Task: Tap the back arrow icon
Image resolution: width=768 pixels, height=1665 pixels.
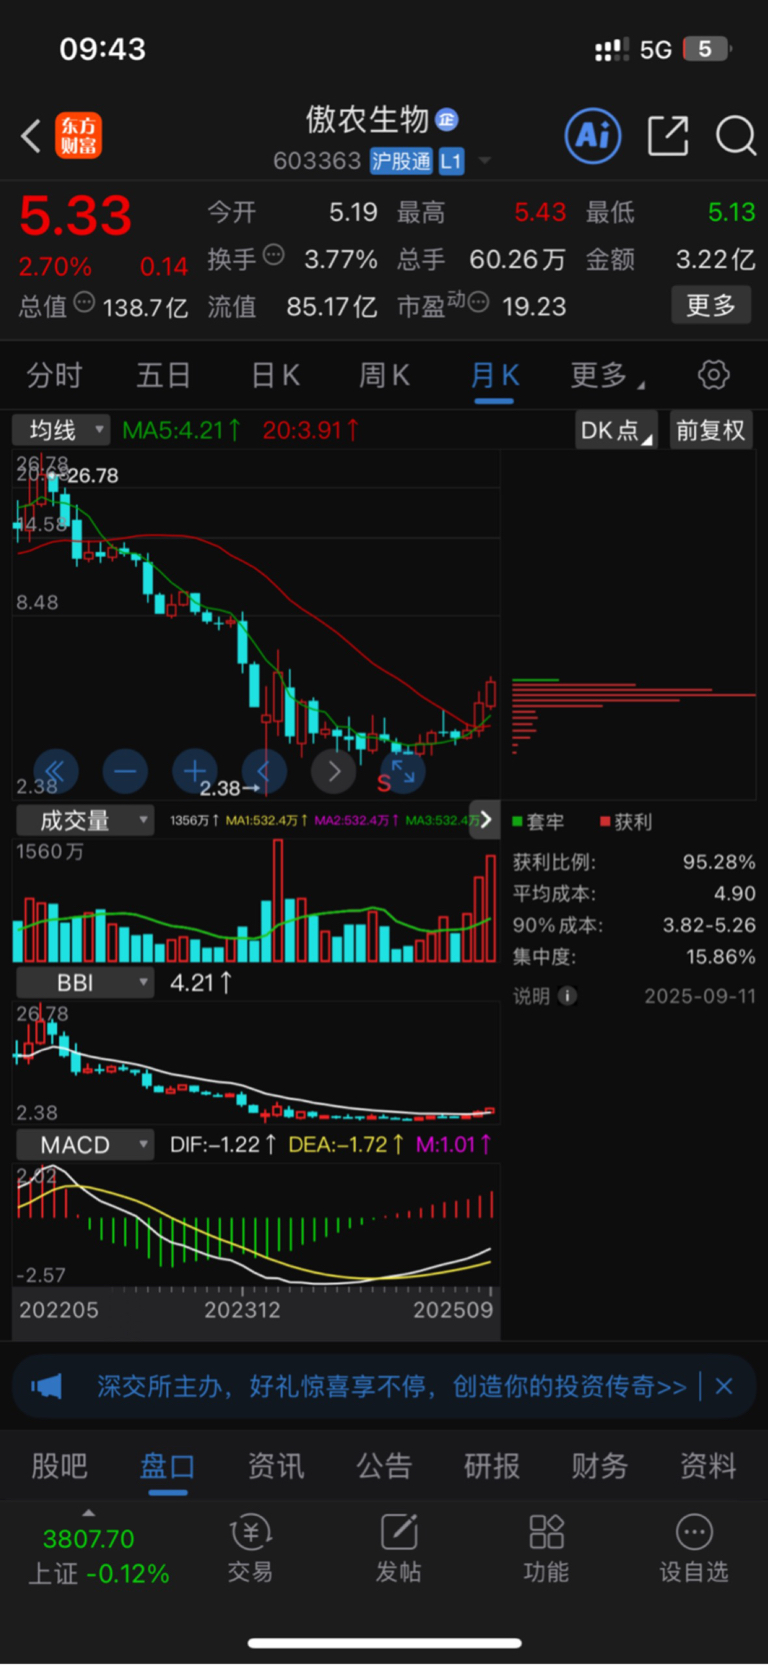Action: point(31,136)
